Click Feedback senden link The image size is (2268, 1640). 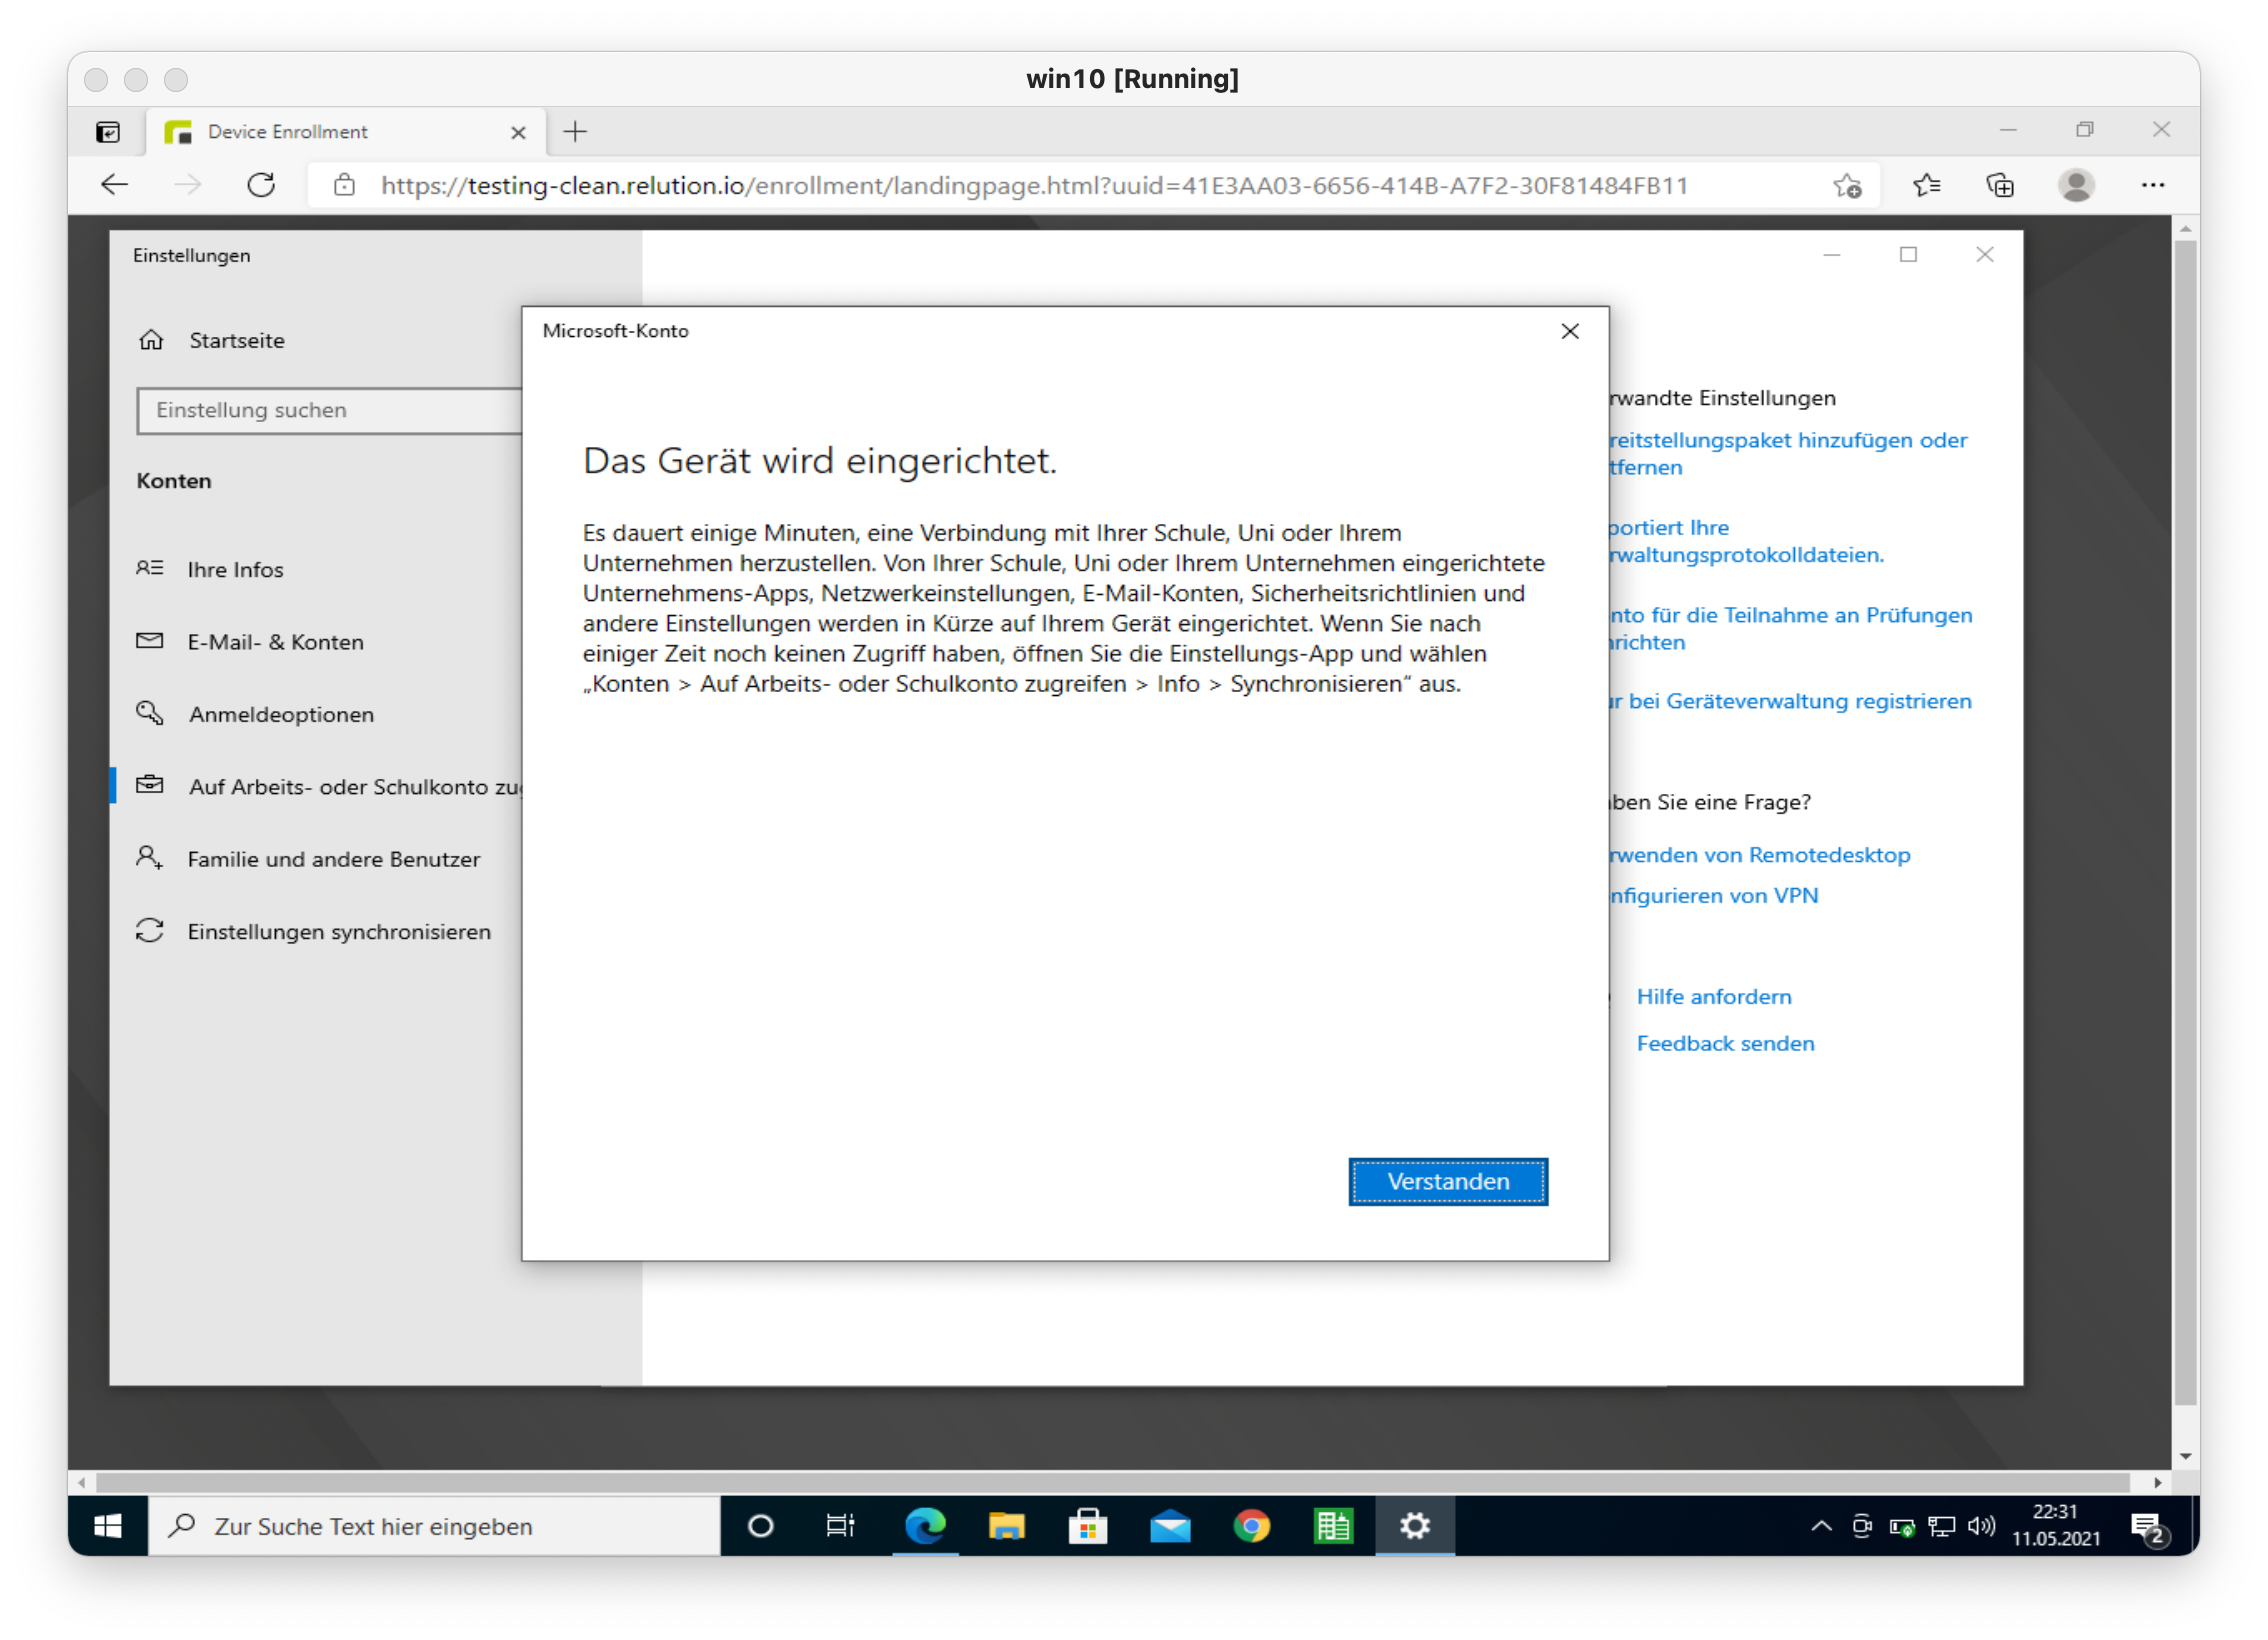point(1725,1043)
